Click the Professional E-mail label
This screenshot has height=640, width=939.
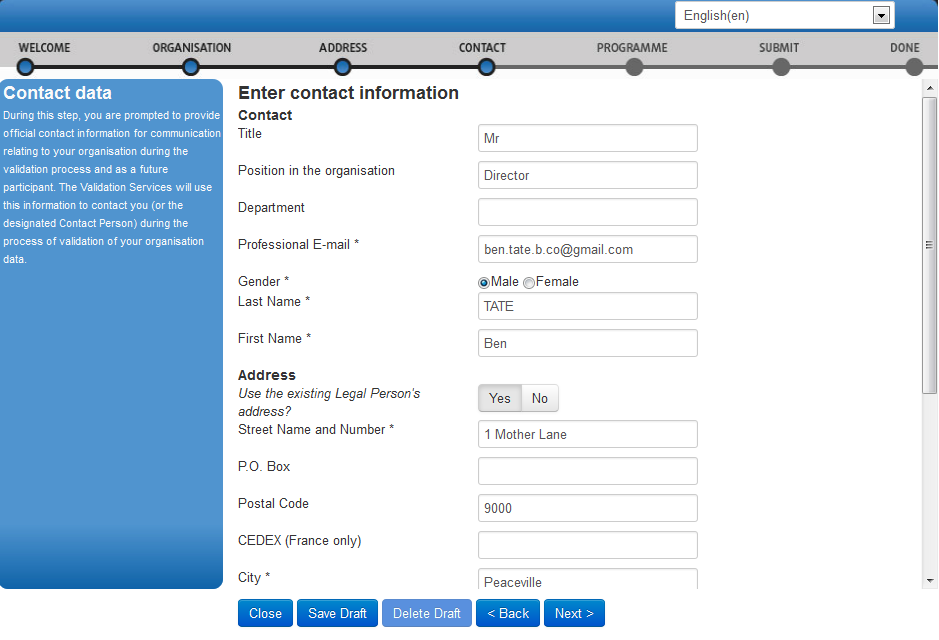[298, 244]
